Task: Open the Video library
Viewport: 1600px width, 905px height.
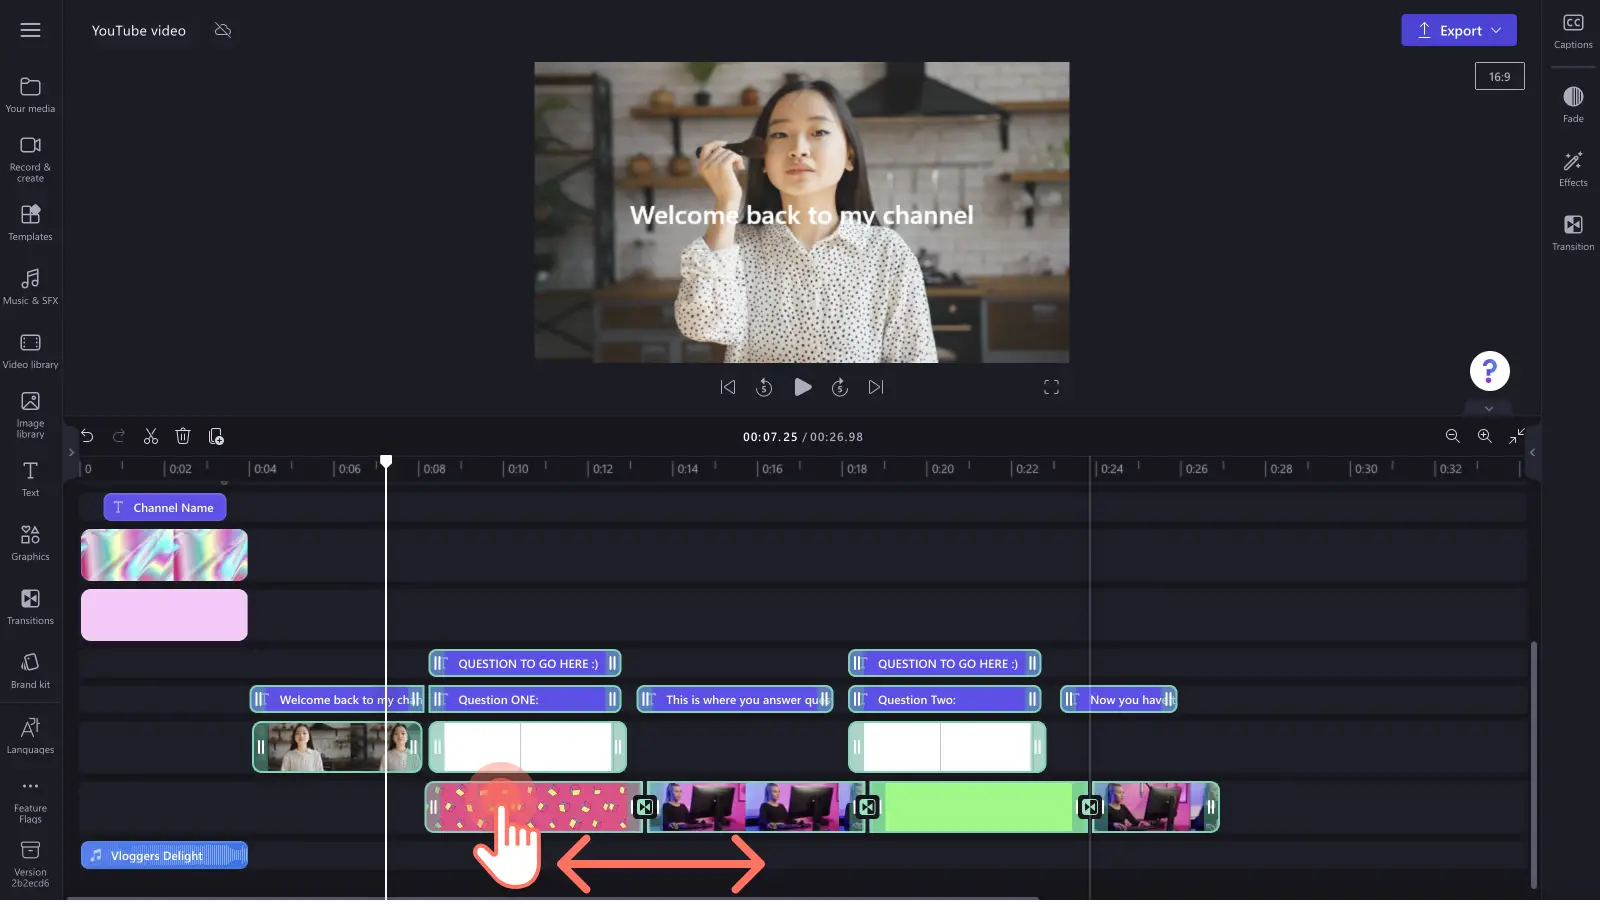Action: point(30,351)
